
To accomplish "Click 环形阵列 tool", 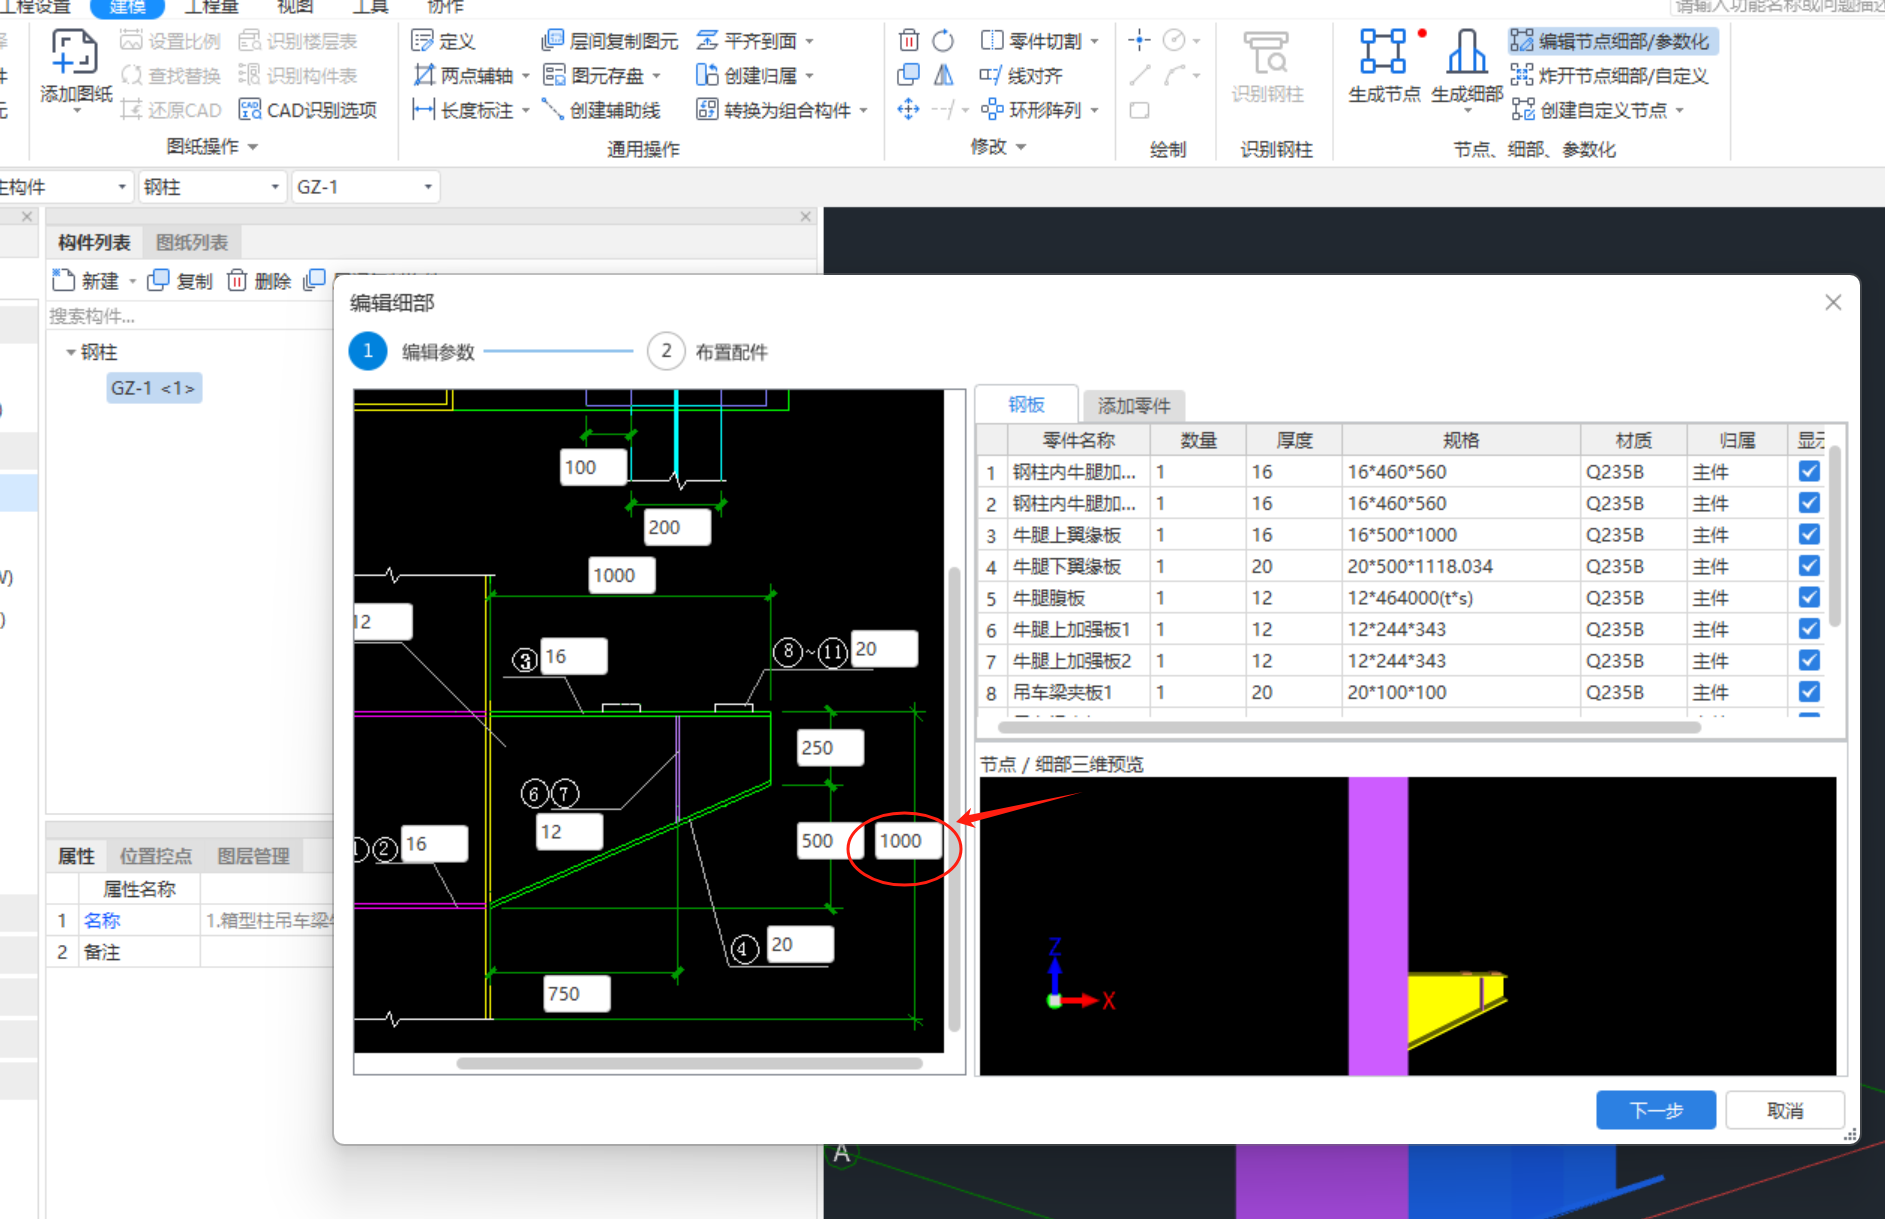I will coord(1032,110).
